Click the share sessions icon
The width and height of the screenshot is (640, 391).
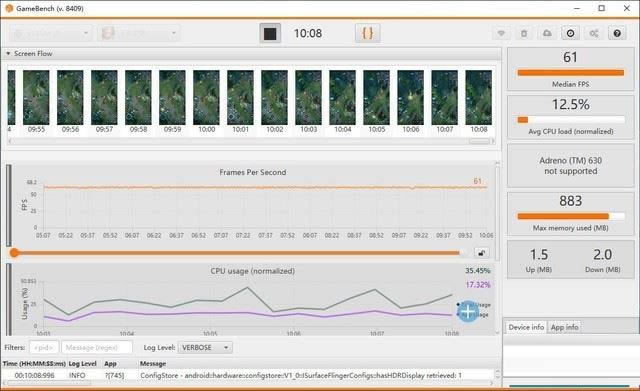(594, 33)
